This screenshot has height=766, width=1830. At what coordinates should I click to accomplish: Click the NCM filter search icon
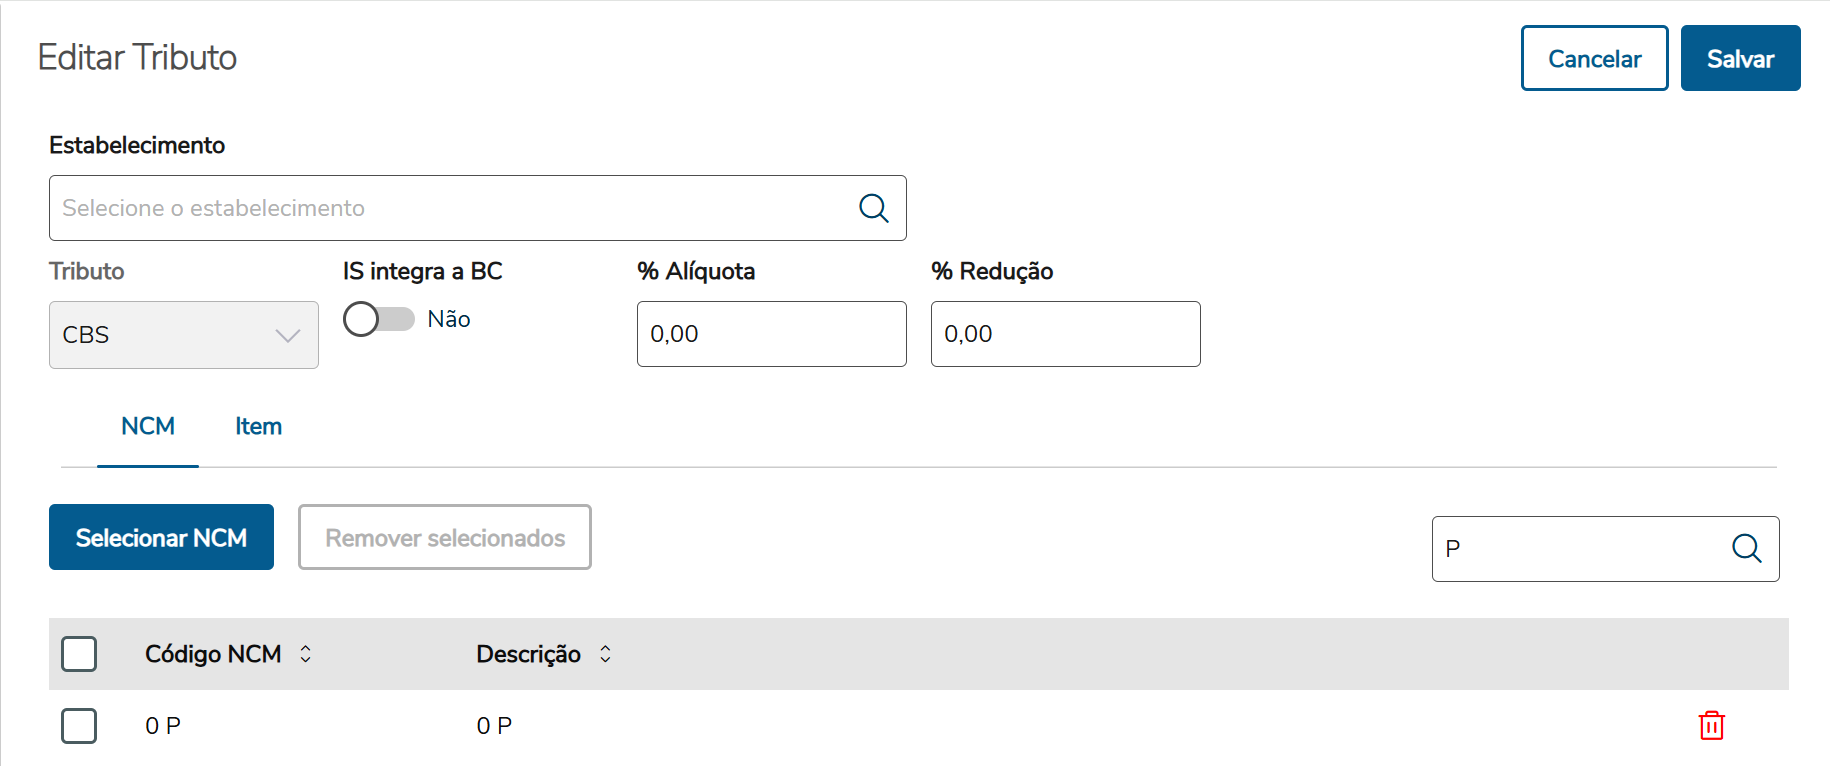tap(1746, 548)
